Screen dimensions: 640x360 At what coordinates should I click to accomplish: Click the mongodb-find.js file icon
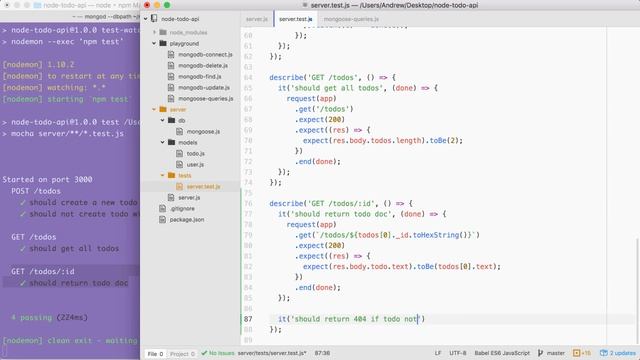click(171, 76)
